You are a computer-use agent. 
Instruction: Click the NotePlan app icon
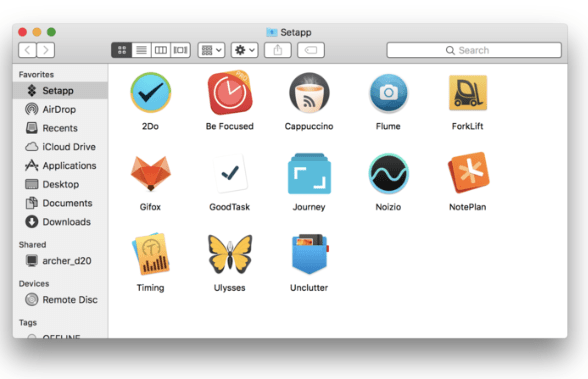point(468,173)
